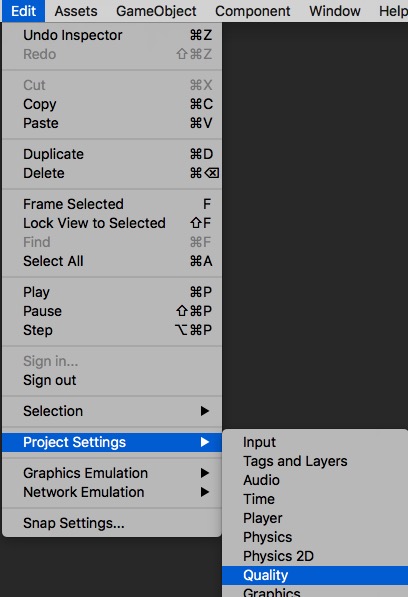Choose Lock View to Selected

(112, 223)
